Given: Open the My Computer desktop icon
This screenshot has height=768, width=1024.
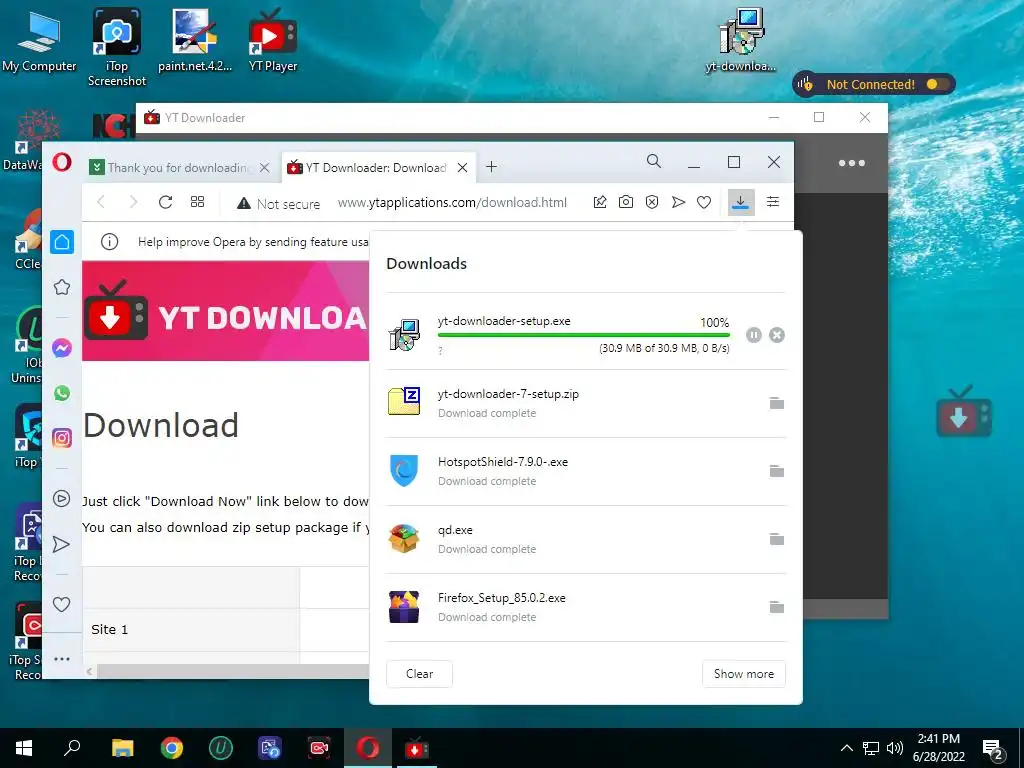Looking at the screenshot, I should (39, 40).
